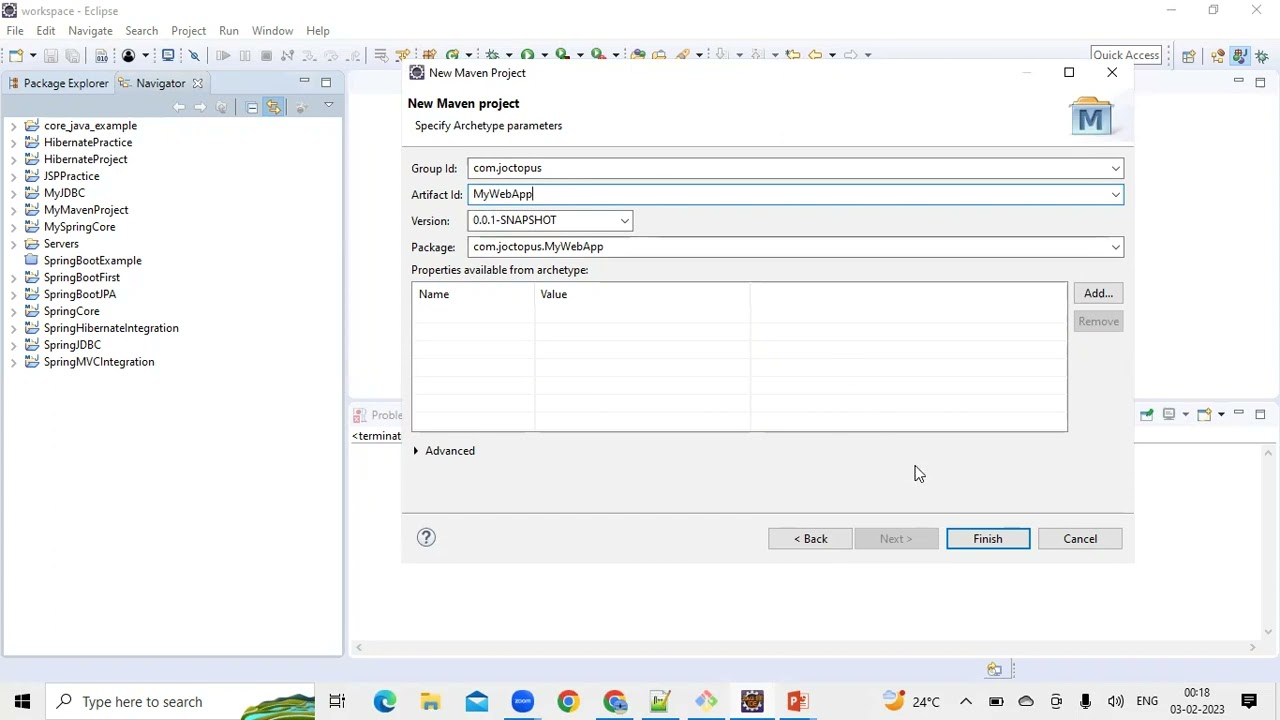The image size is (1280, 720).
Task: Click the Windows Start button
Action: (x=22, y=701)
